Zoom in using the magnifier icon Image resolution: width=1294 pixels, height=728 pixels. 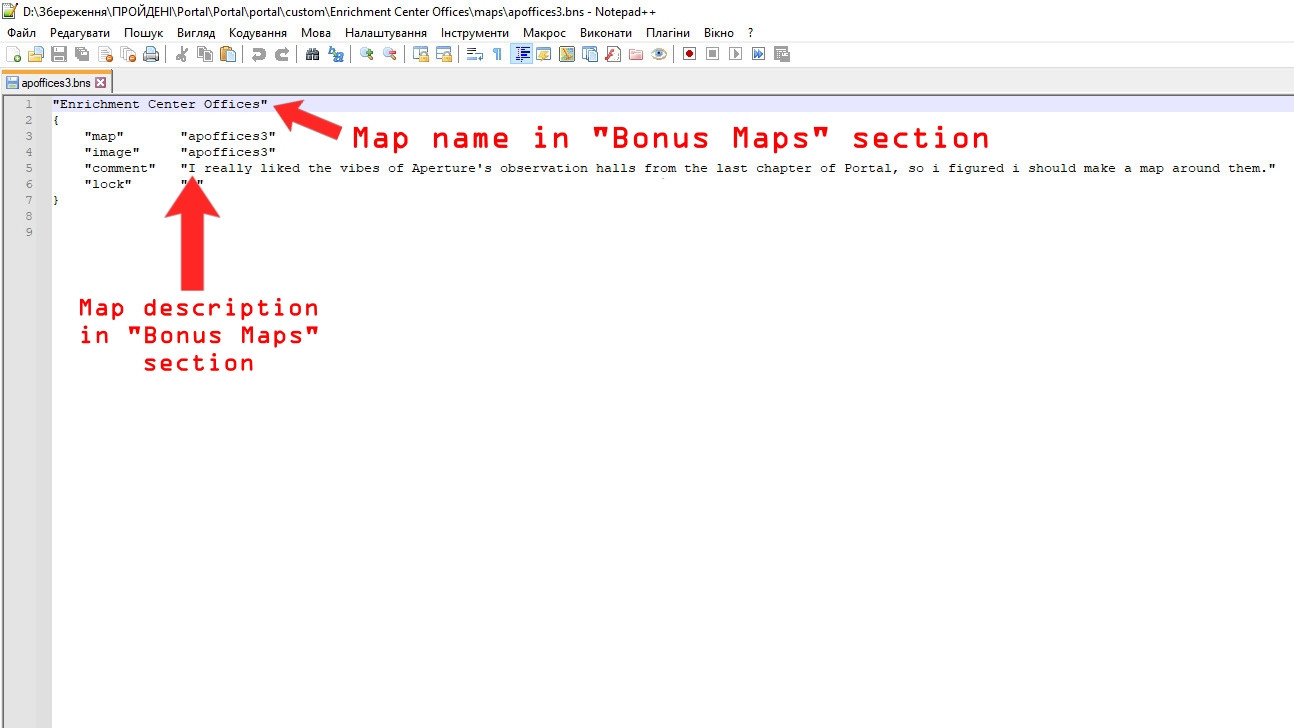tap(366, 55)
